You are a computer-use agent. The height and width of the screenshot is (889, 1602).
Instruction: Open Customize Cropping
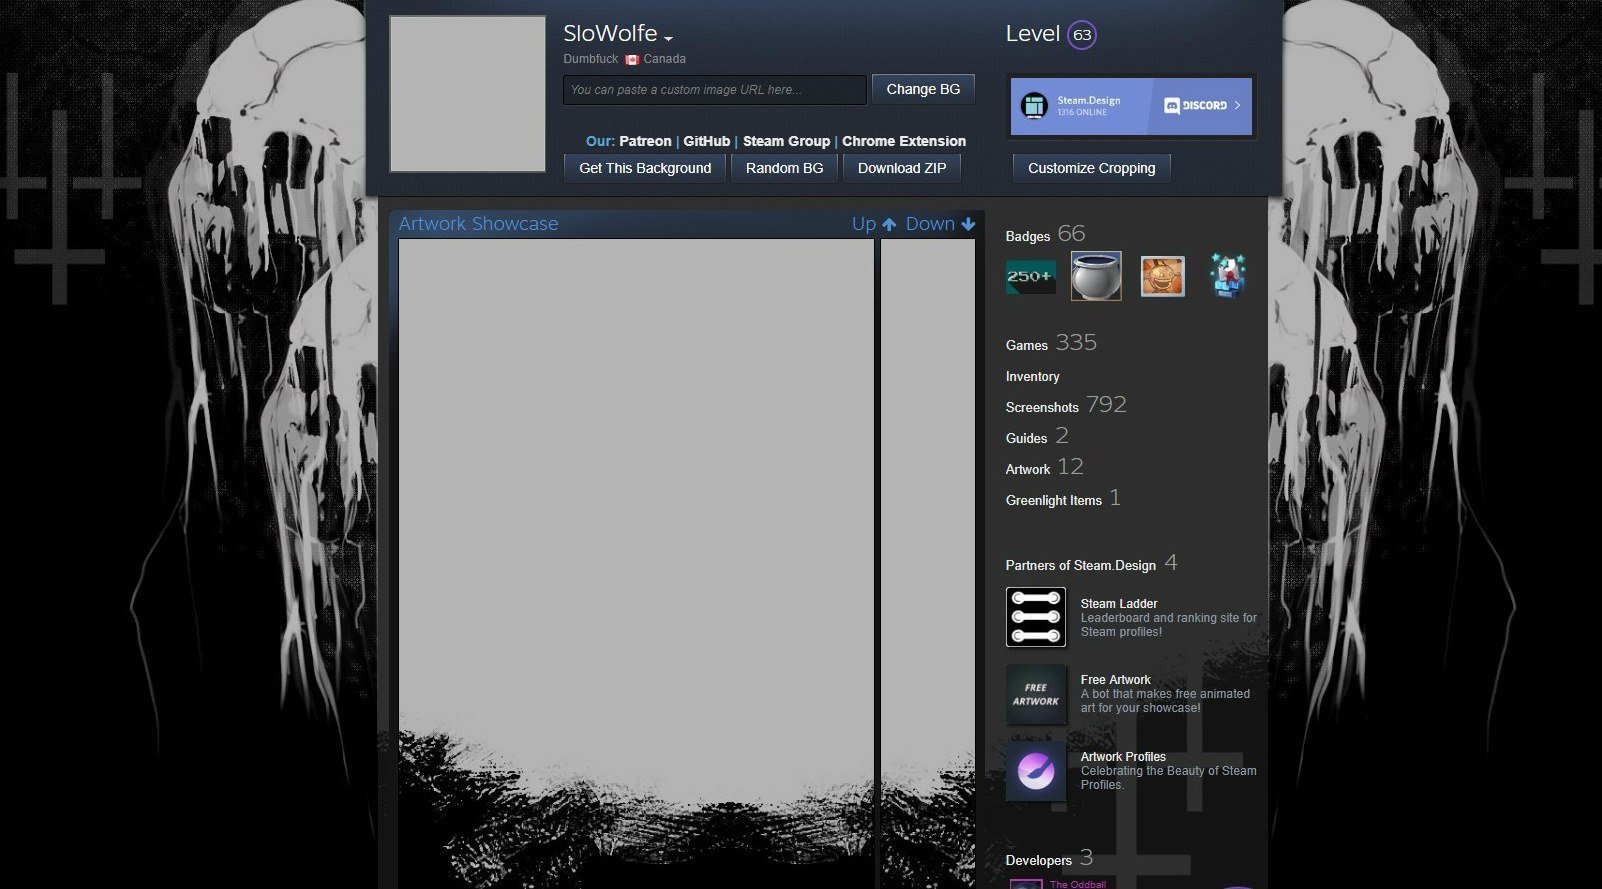coord(1091,168)
